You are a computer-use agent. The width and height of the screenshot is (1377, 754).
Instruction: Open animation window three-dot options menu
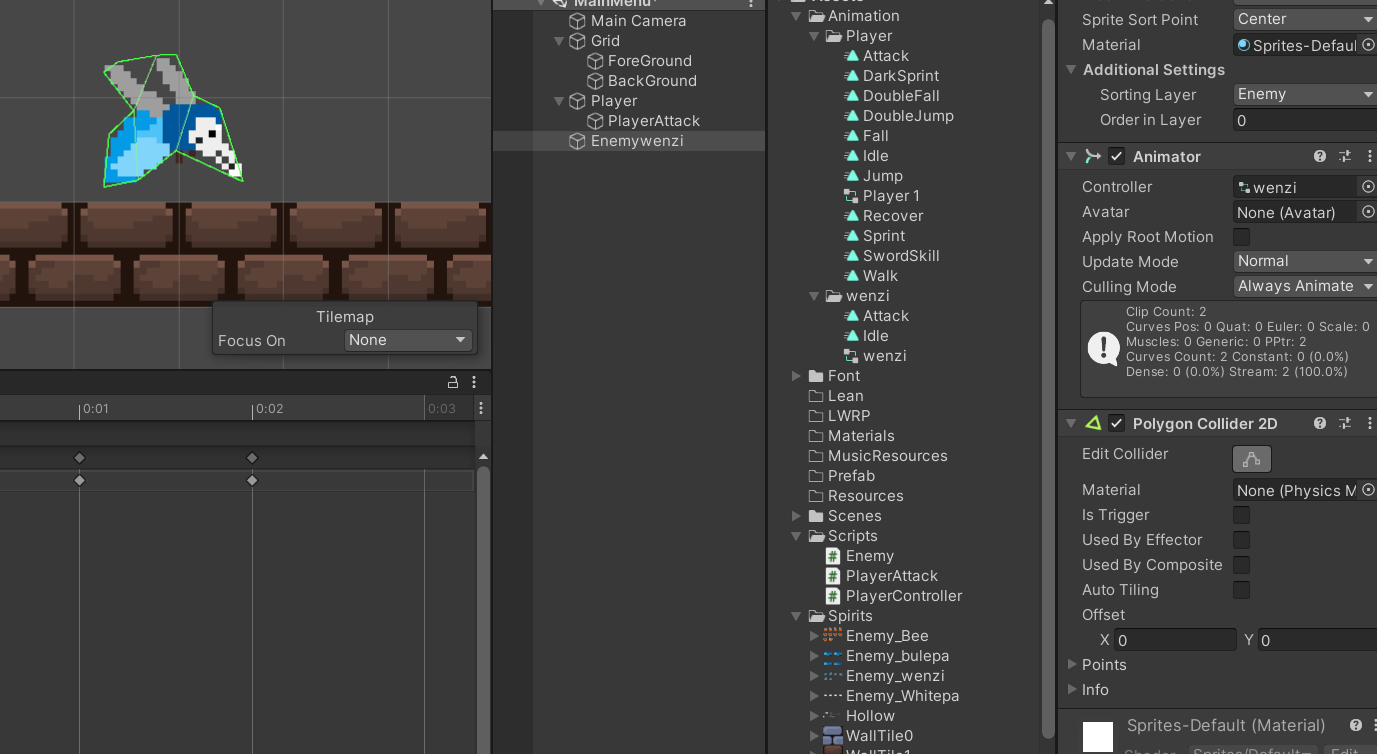[x=474, y=382]
